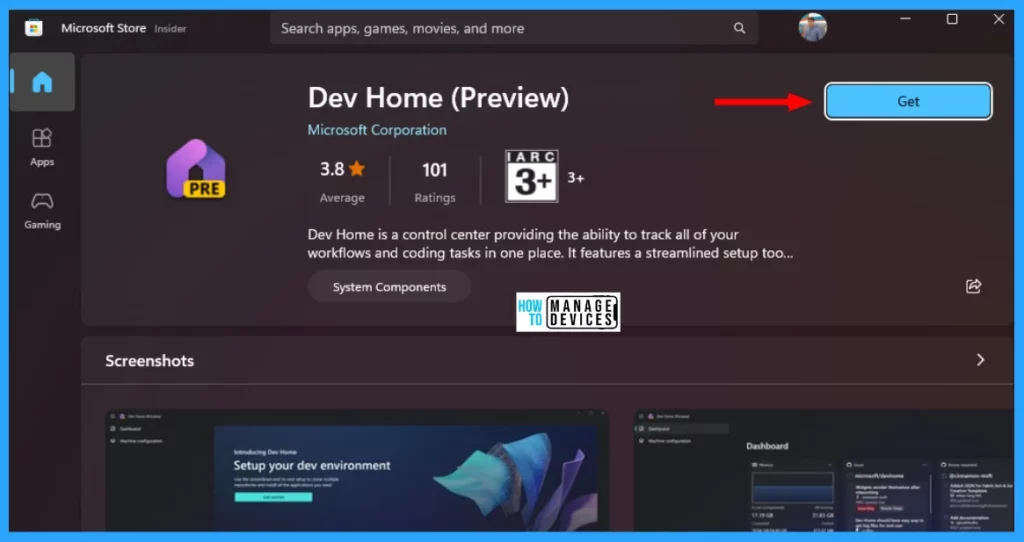Open the Gaming section in the sidebar
Screen dimensions: 1024x542
[42, 210]
